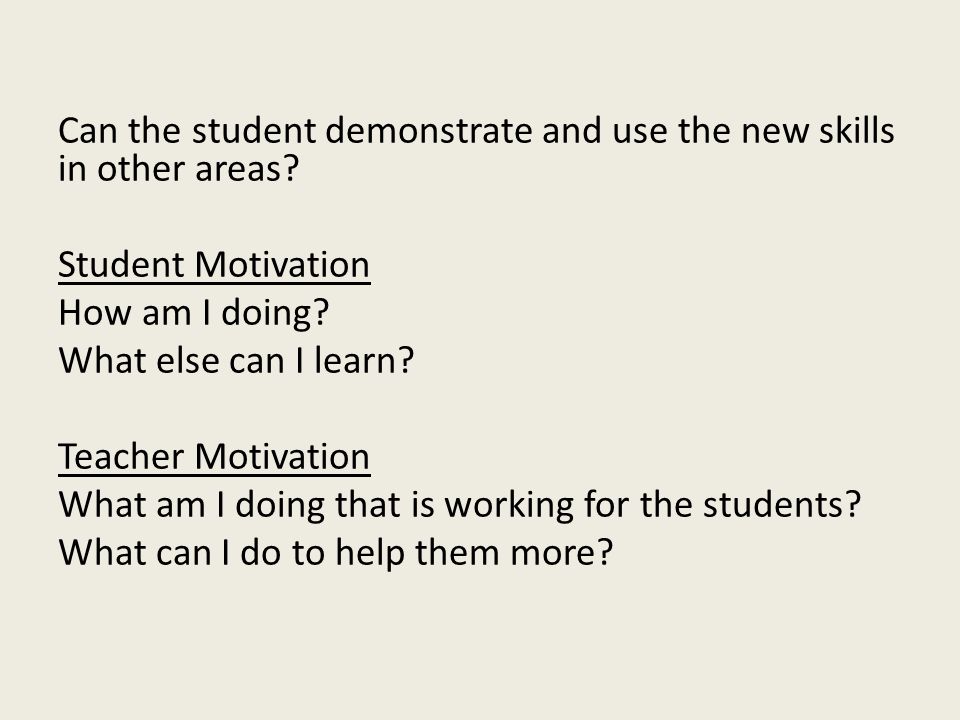Click the word 'working' in the teacher section
960x720 pixels.
tap(509, 506)
